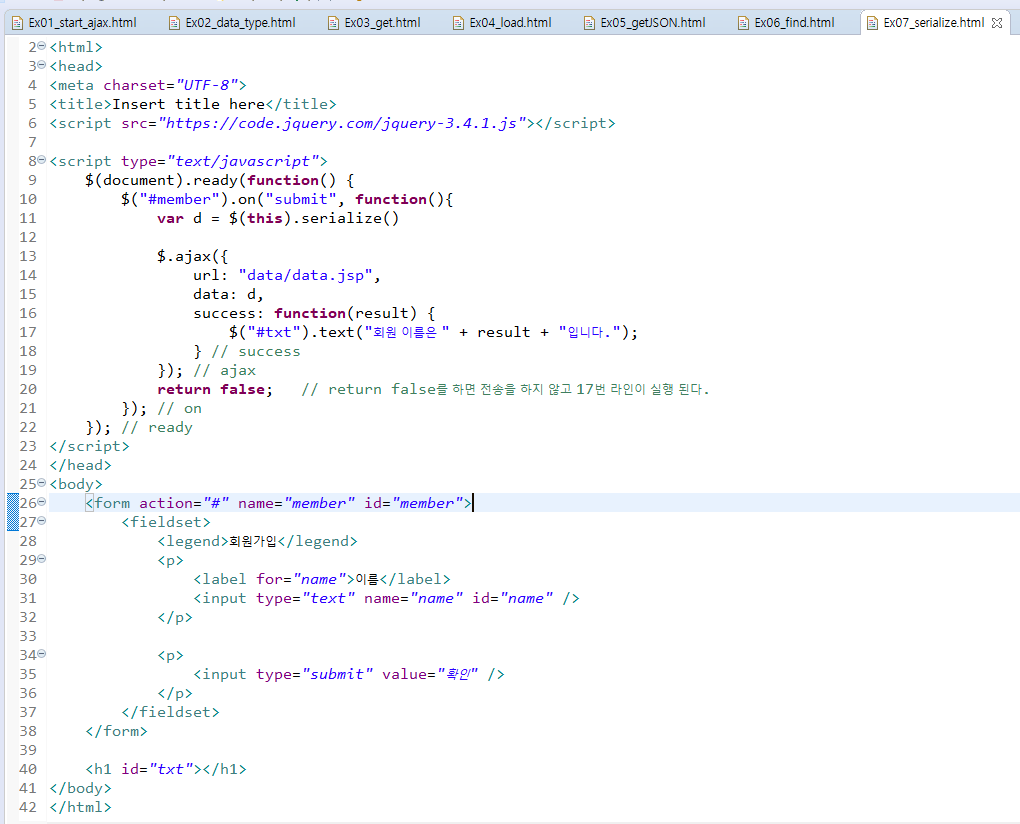The width and height of the screenshot is (1020, 824).
Task: Click the closing </fieldset> tag
Action: pos(170,712)
